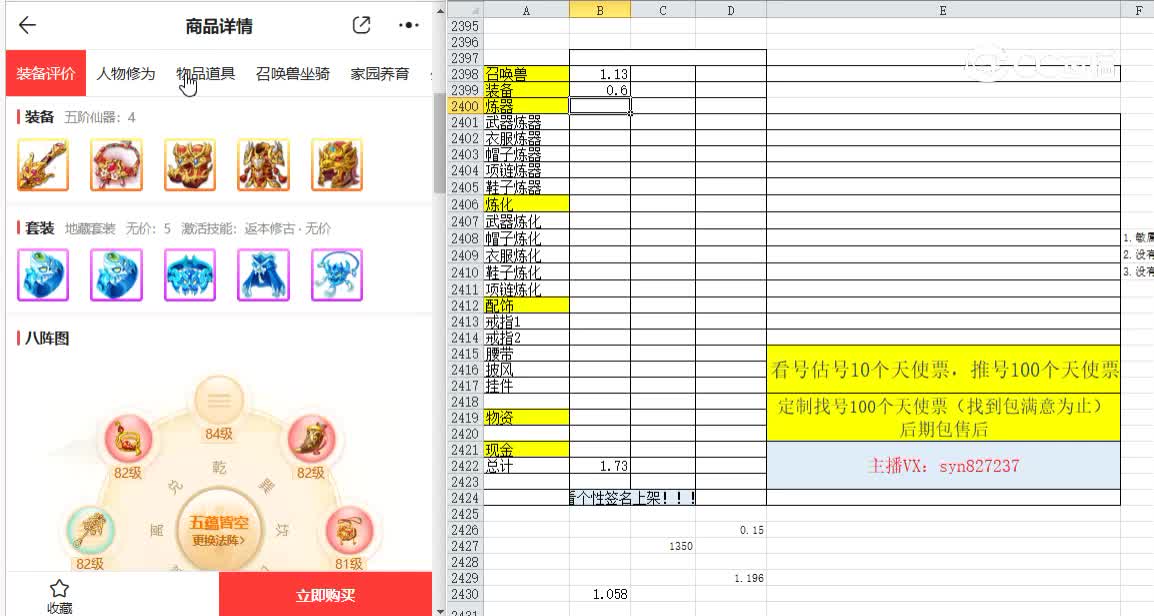Click the yellow 炼化 cell
This screenshot has height=616, width=1154.
526,204
